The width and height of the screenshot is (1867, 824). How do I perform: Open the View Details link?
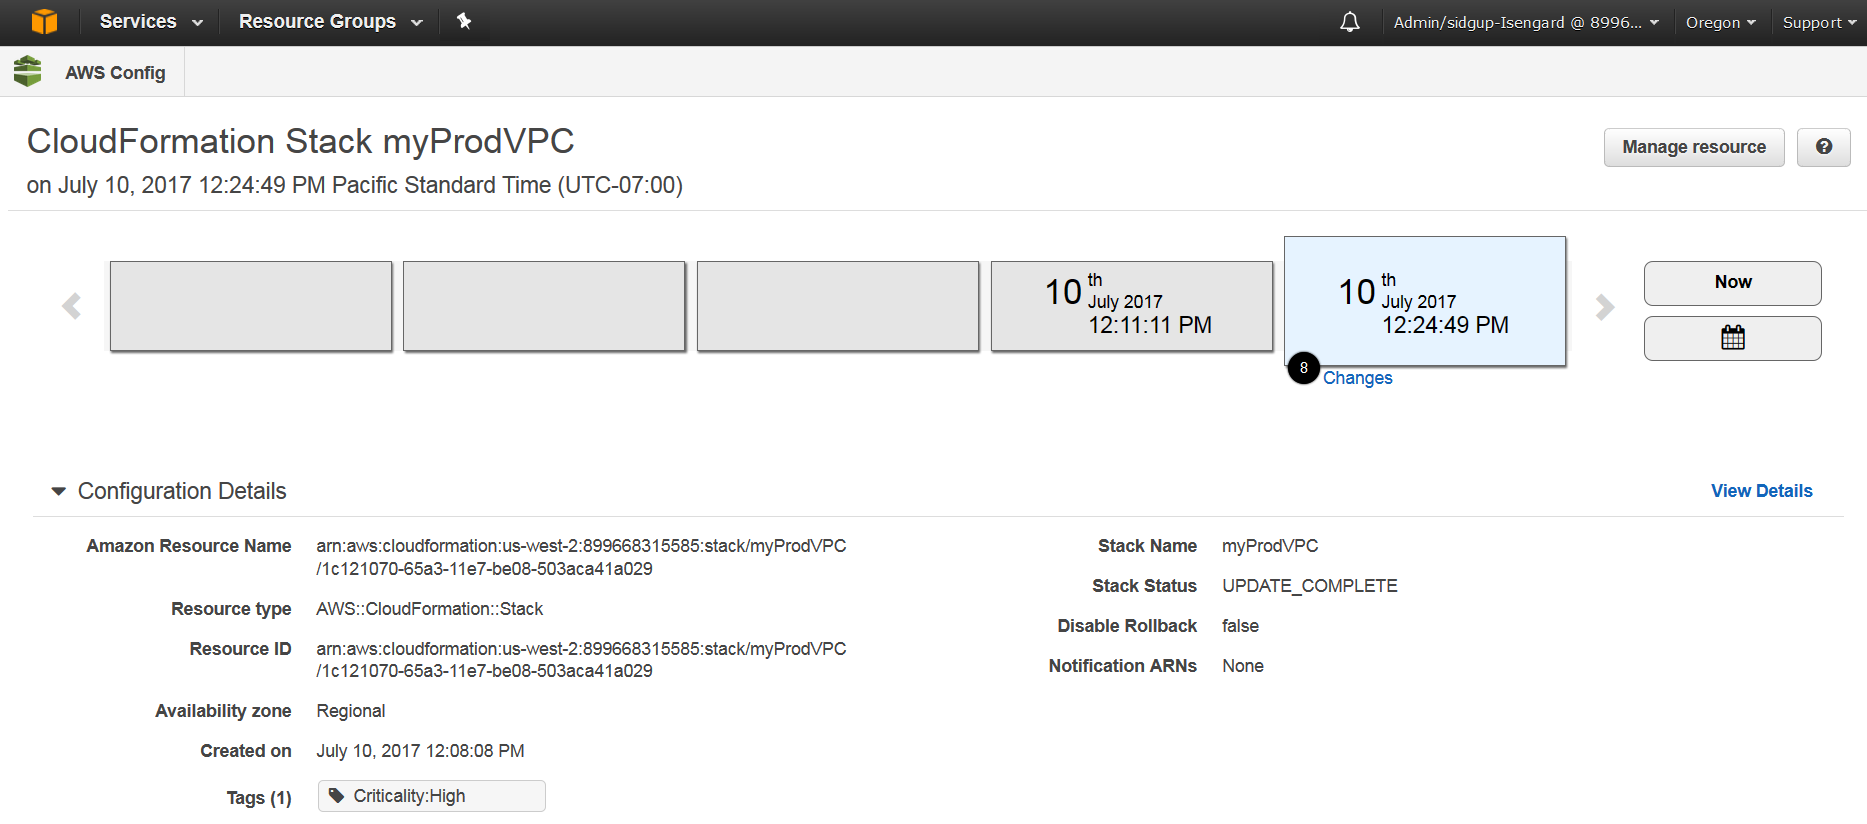click(x=1761, y=491)
